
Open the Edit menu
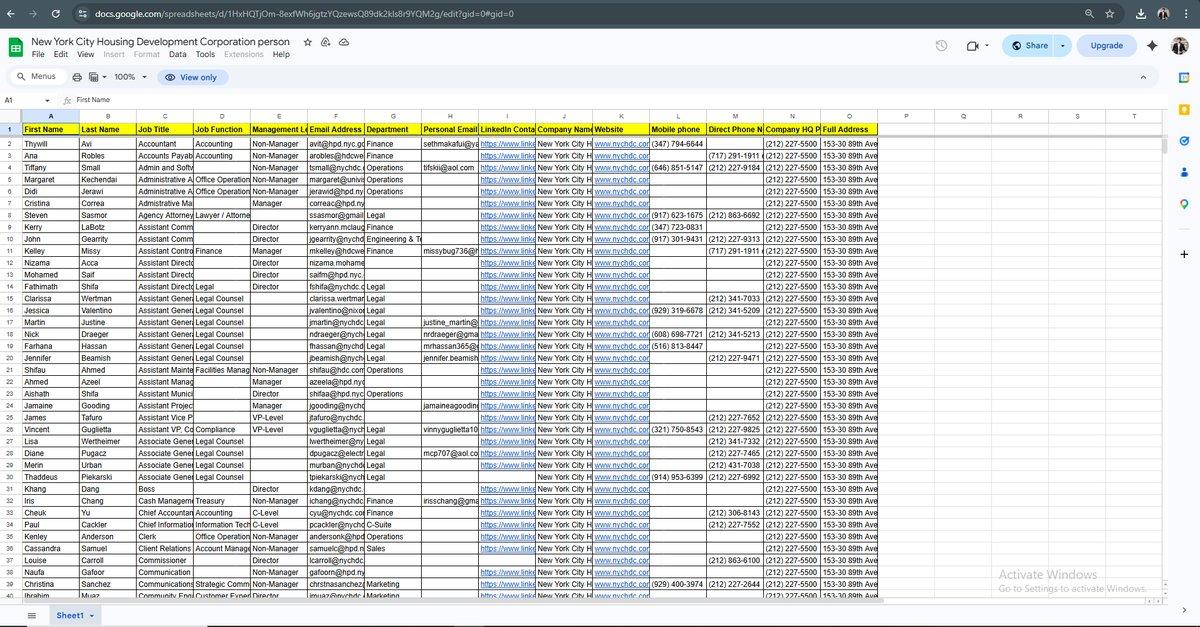[61, 54]
